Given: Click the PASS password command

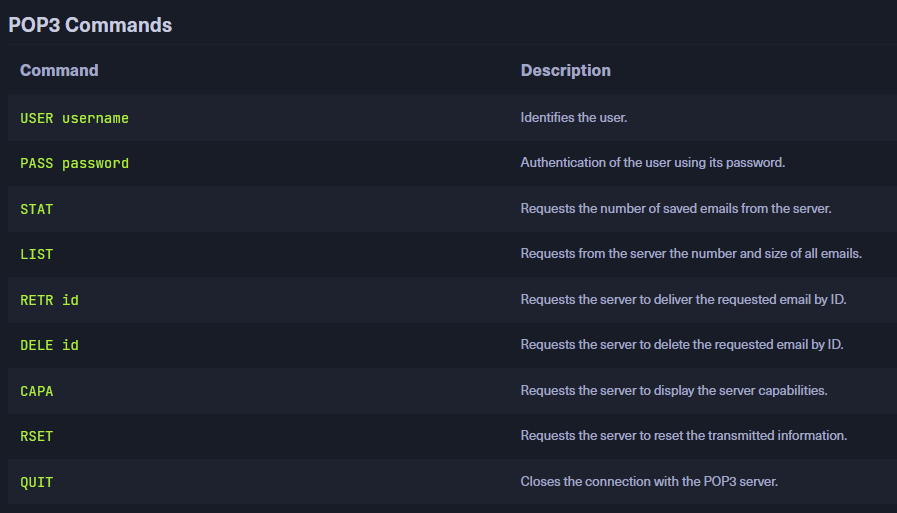Looking at the screenshot, I should [x=74, y=163].
